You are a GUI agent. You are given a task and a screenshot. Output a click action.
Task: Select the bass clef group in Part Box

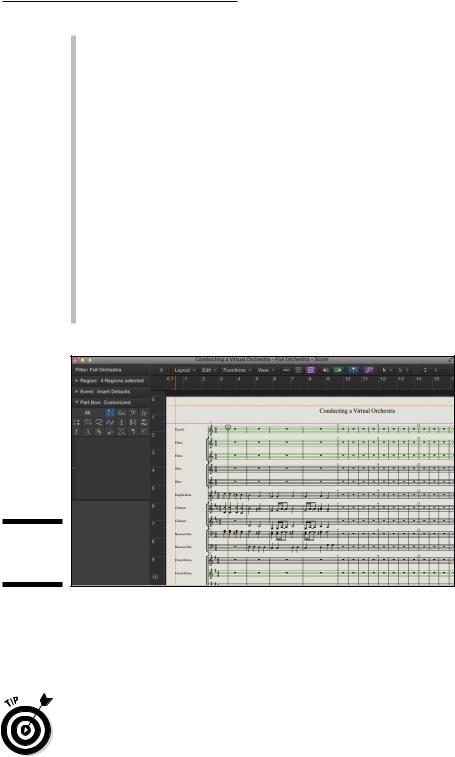pos(132,413)
